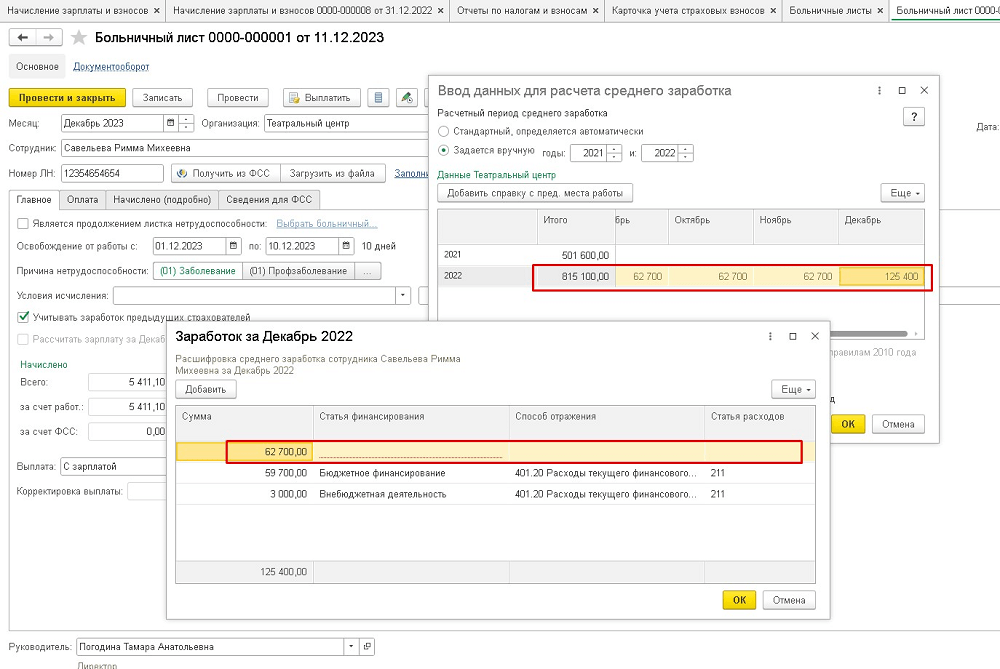The width and height of the screenshot is (1000, 669).
Task: Open 'Еще' menu in Заработок за Декабрь dialog
Action: 793,389
